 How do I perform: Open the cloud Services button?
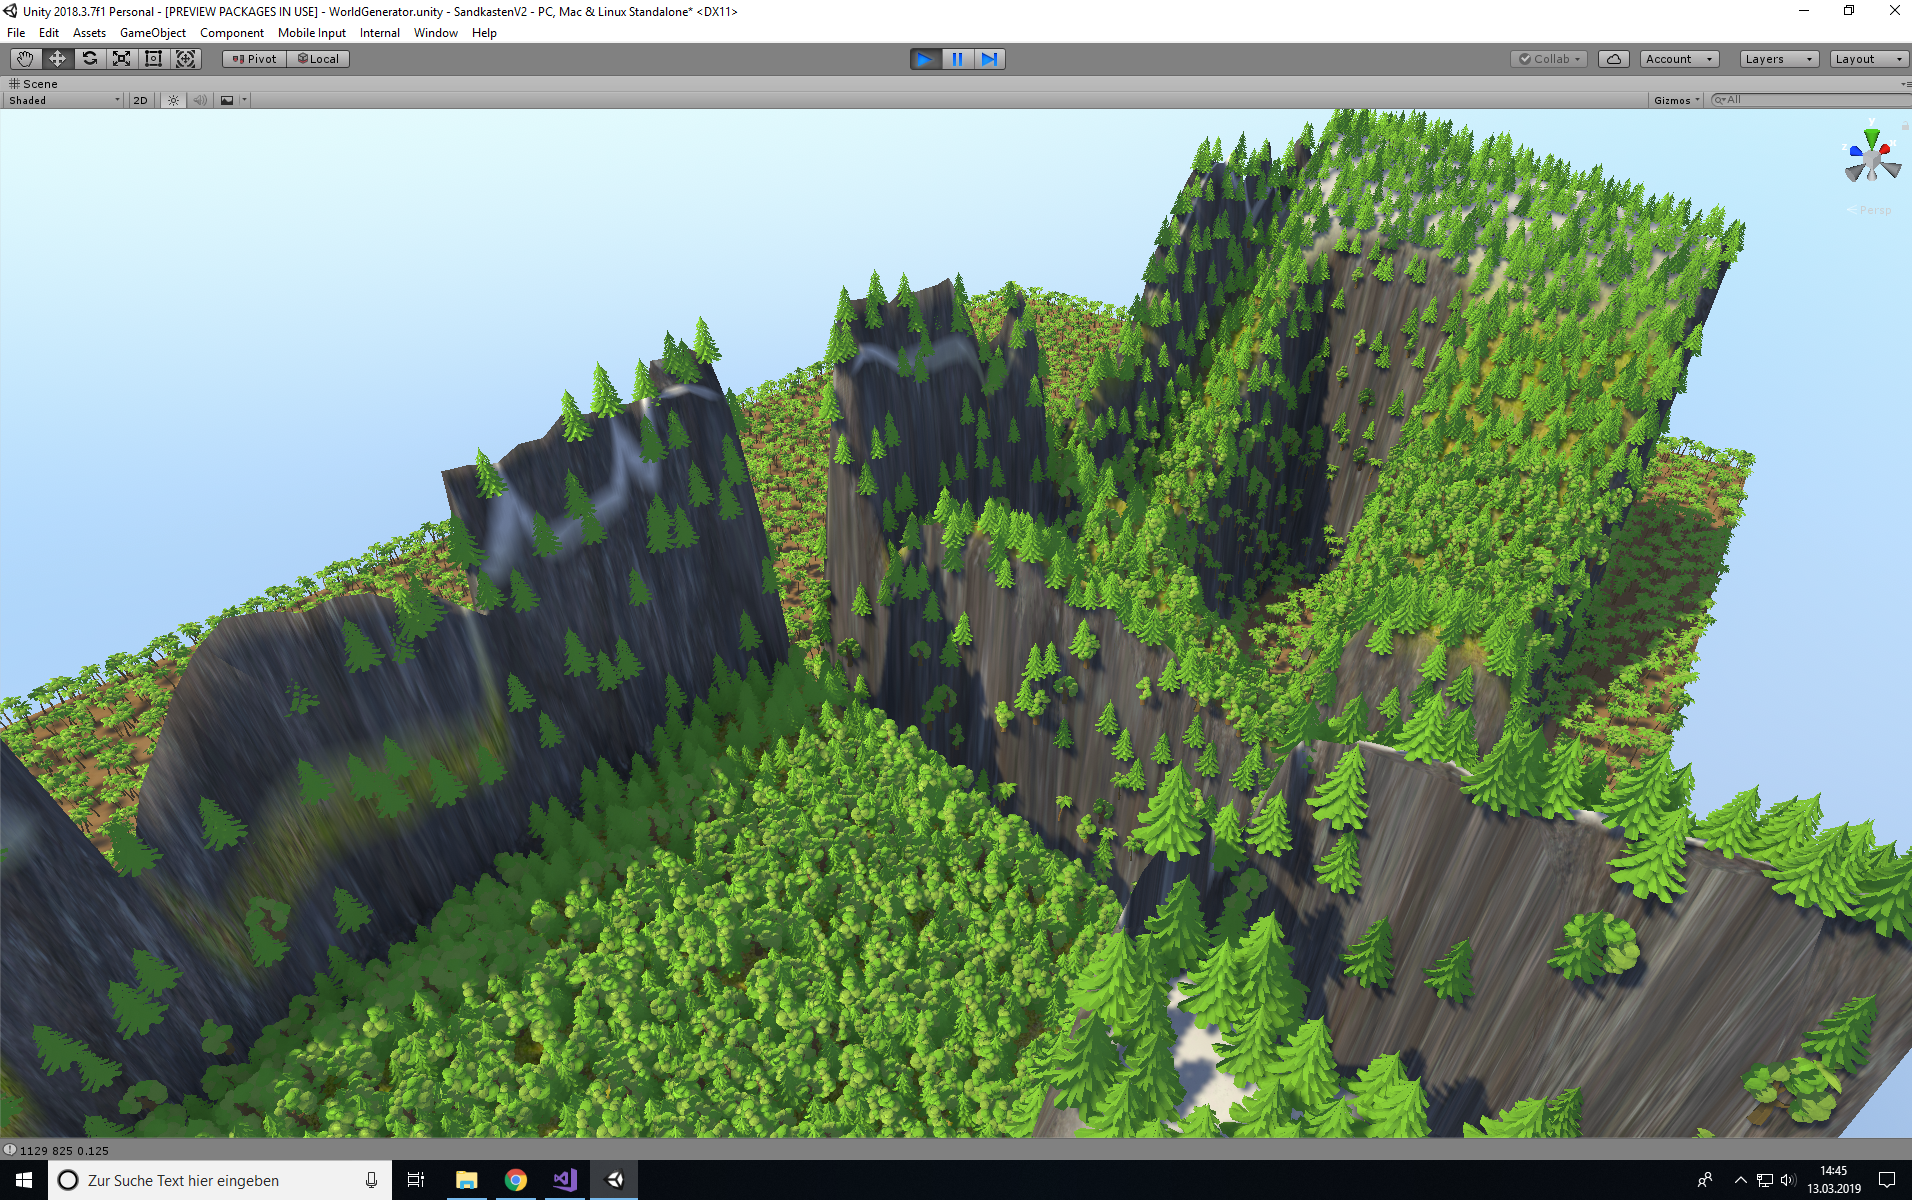pyautogui.click(x=1613, y=59)
